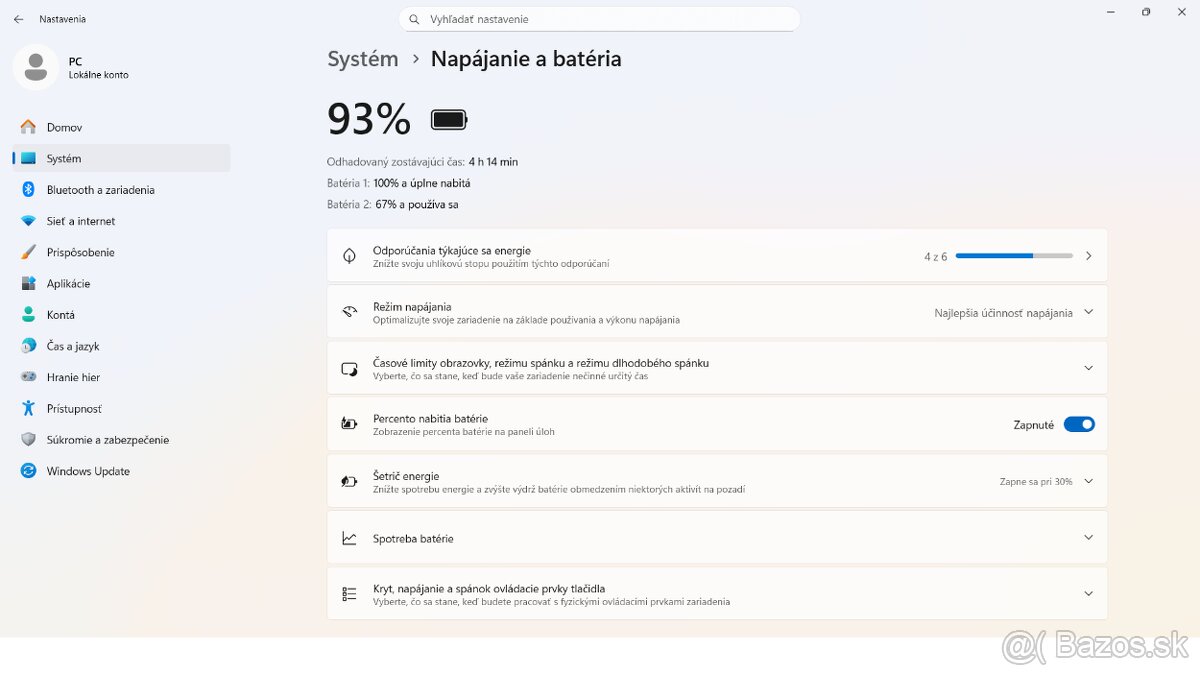Select the Sieť a internet globe icon
This screenshot has width=1200, height=675.
click(x=28, y=220)
